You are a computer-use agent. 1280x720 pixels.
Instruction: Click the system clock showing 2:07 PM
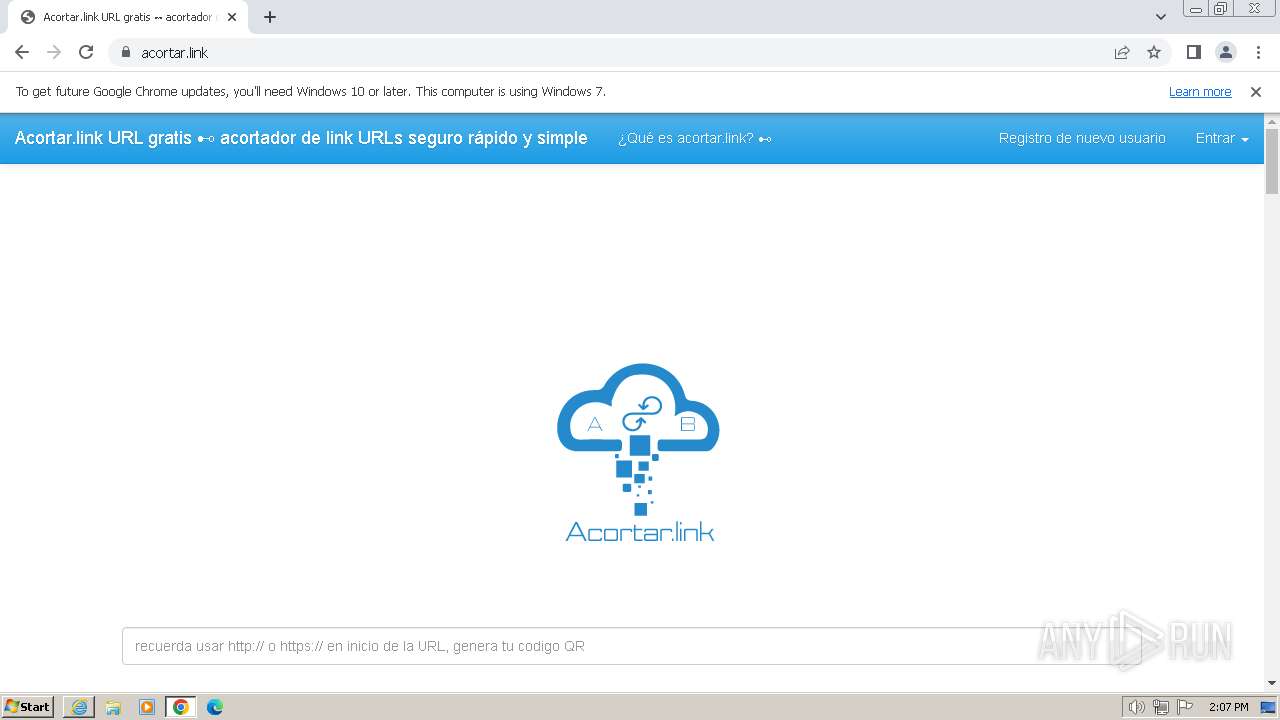(x=1228, y=707)
